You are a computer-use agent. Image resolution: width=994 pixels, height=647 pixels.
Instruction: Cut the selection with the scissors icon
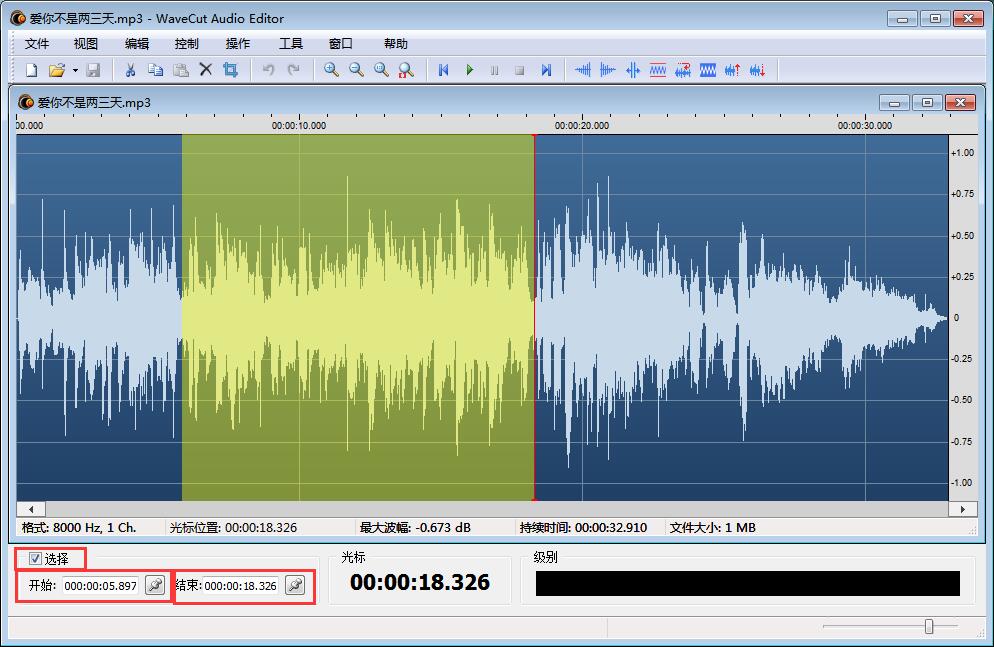[x=130, y=70]
